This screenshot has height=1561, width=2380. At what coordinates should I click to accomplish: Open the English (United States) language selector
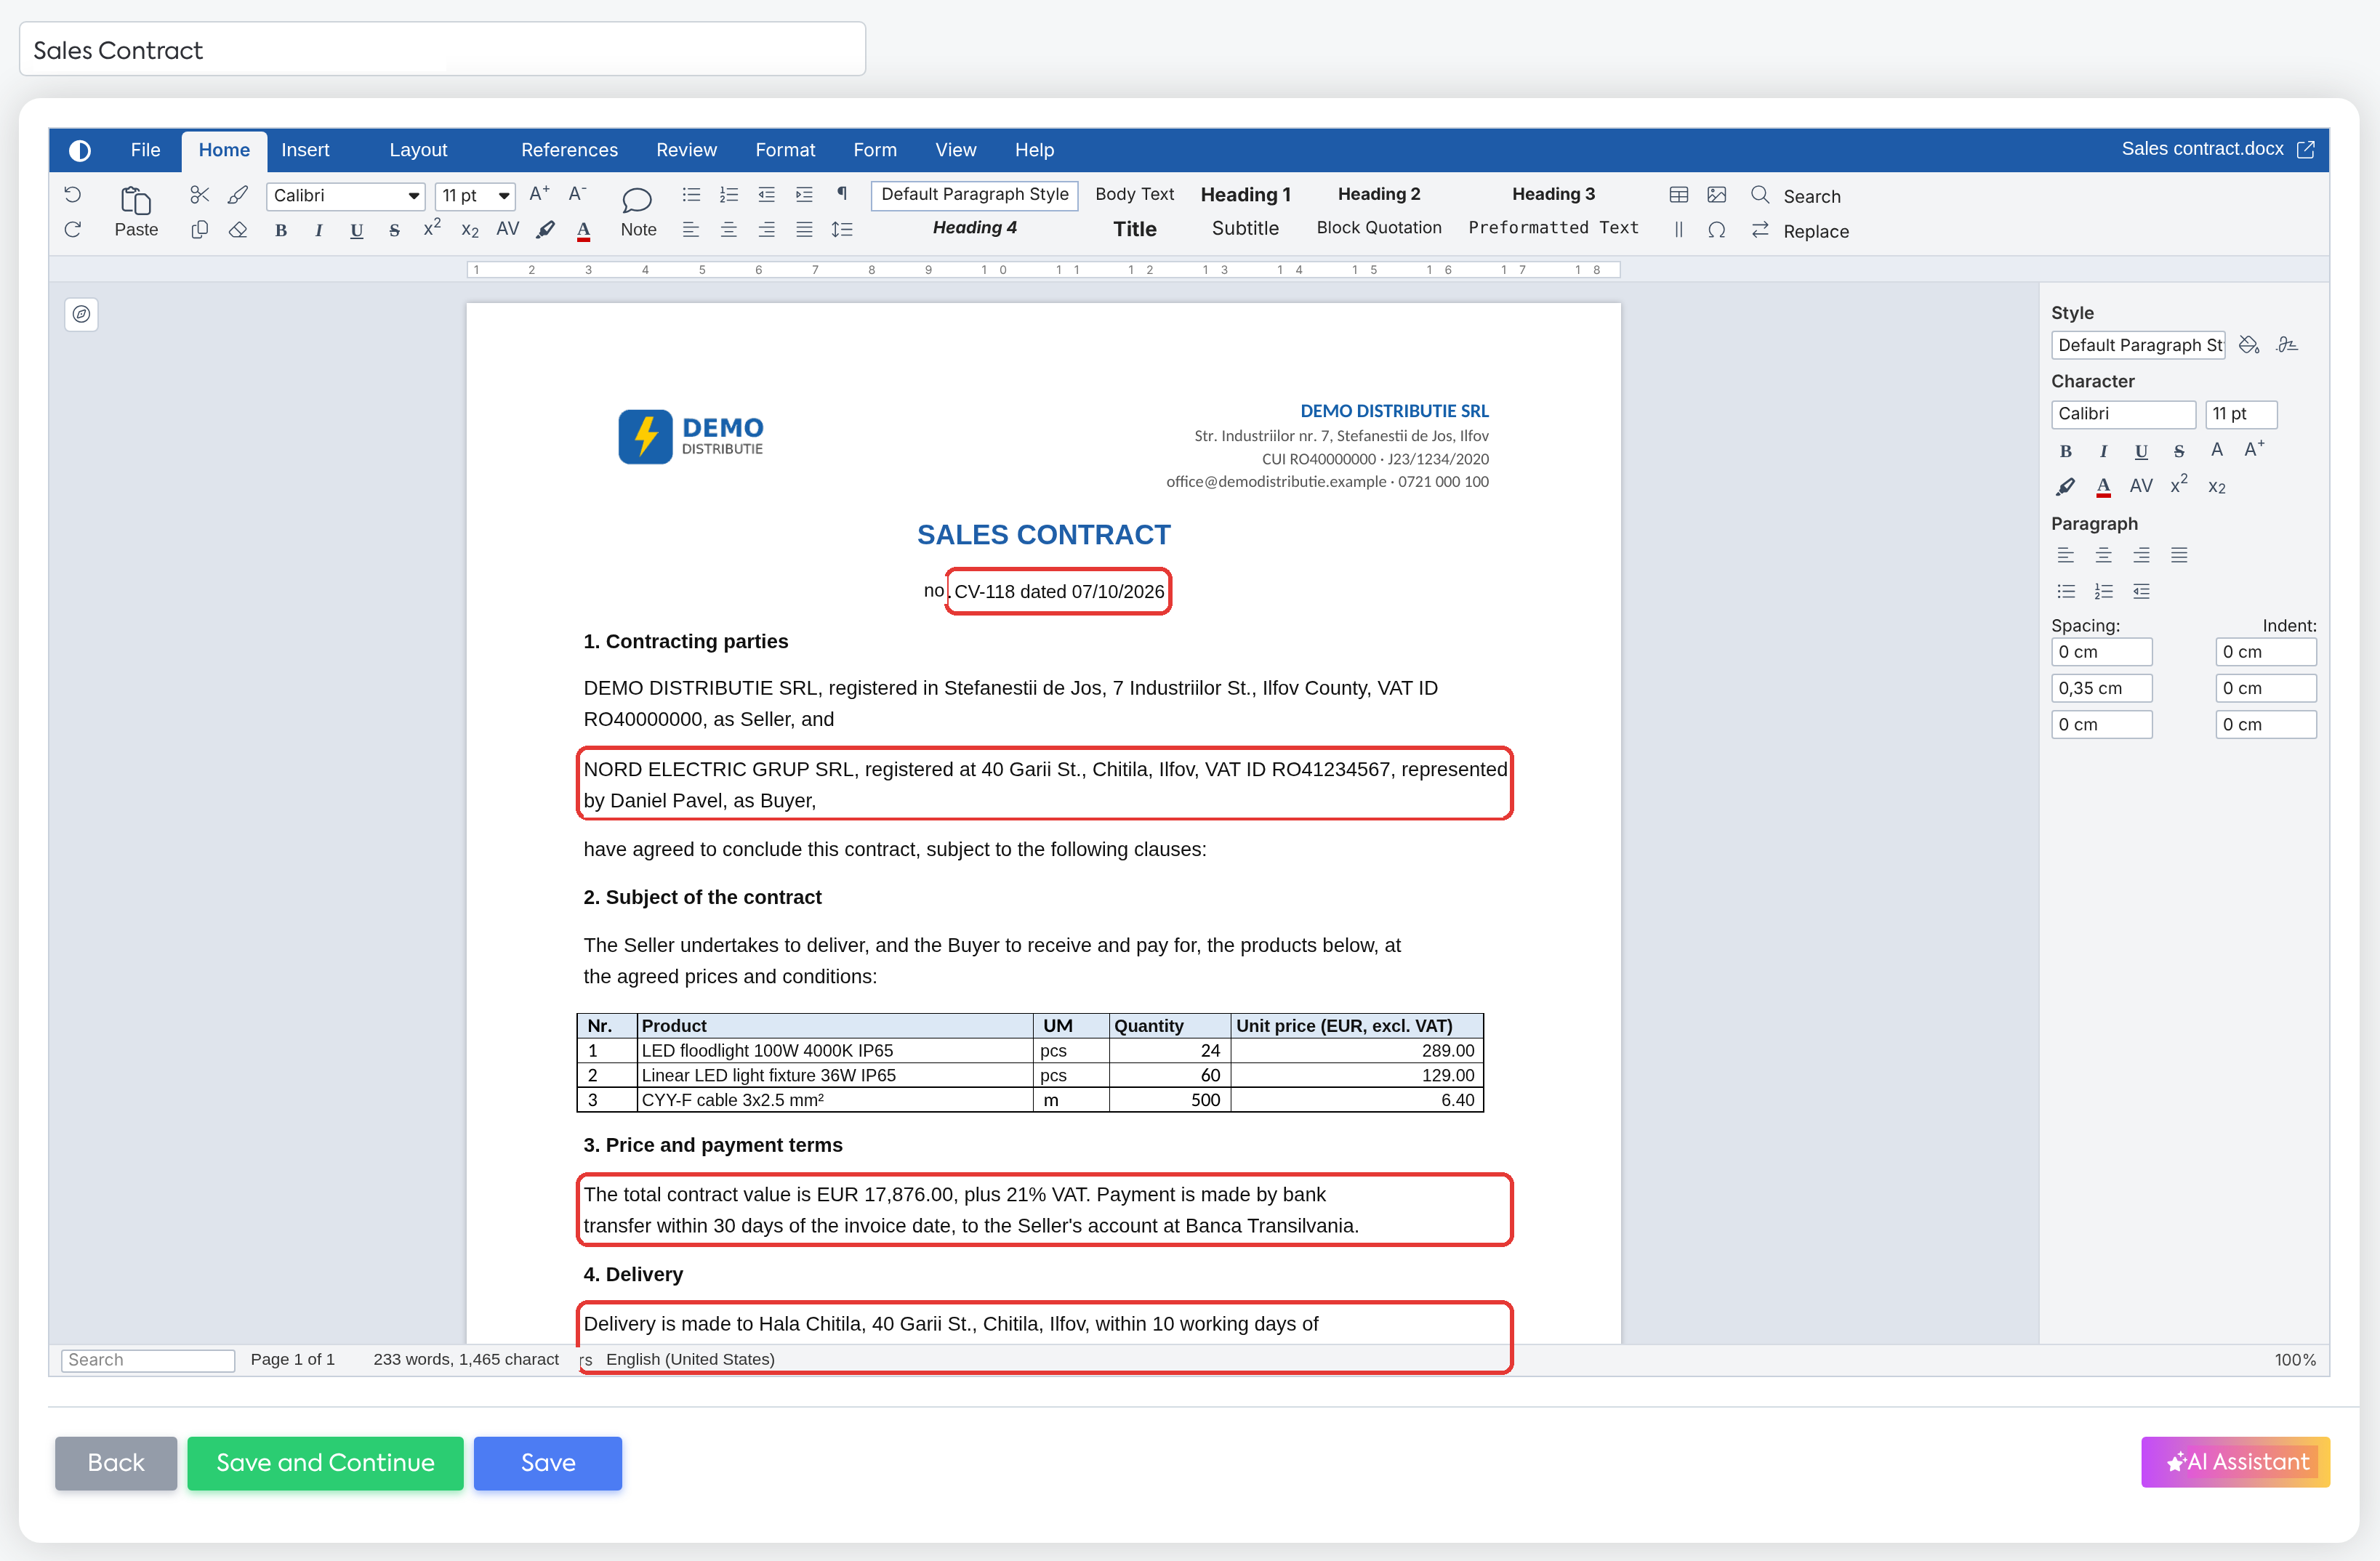tap(690, 1359)
